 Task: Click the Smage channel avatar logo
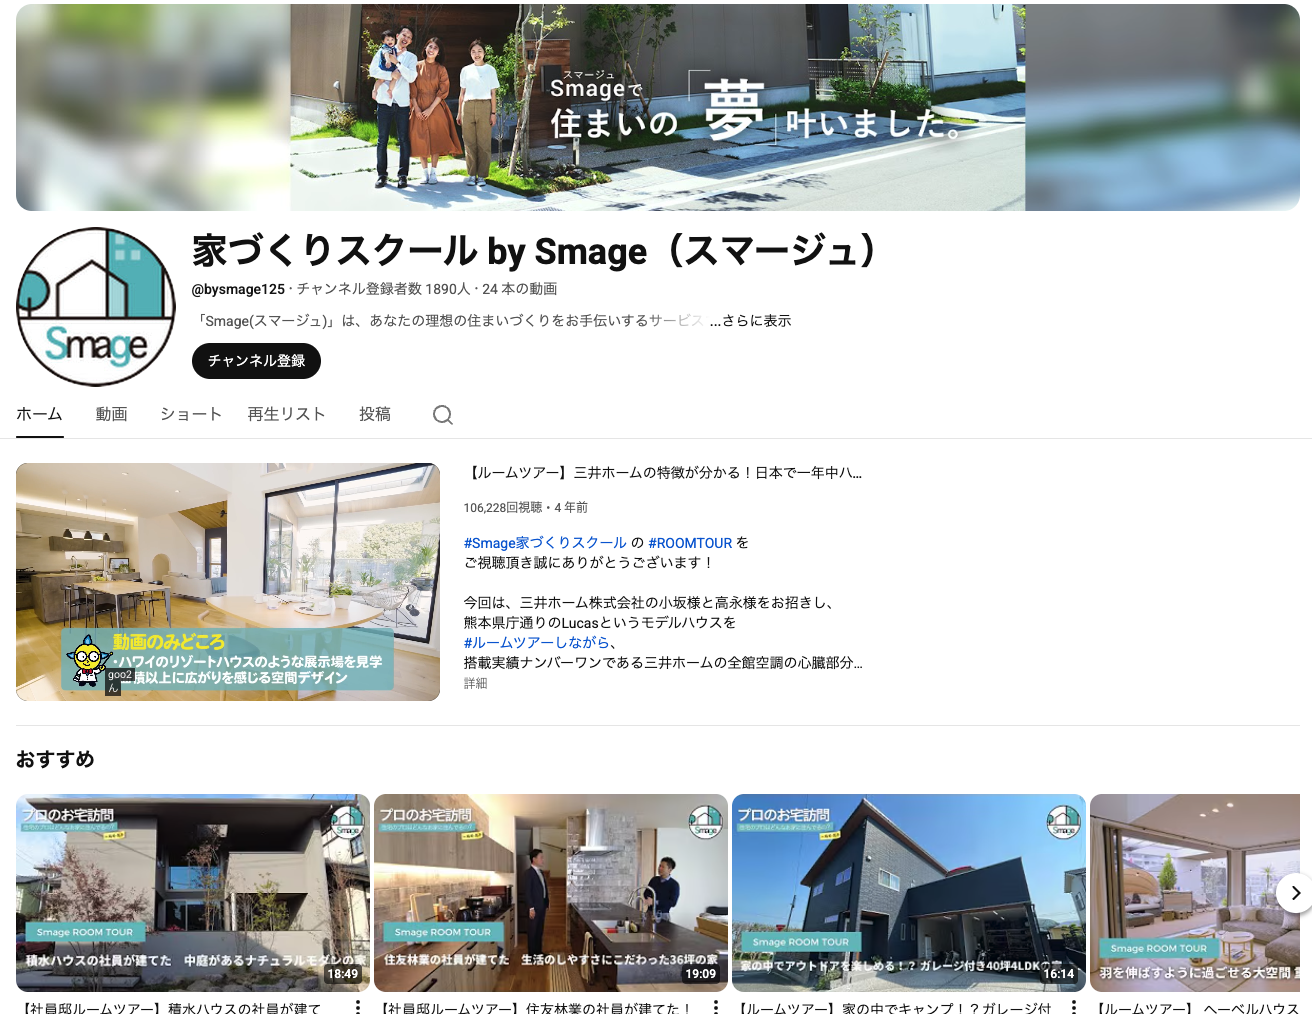(x=96, y=307)
